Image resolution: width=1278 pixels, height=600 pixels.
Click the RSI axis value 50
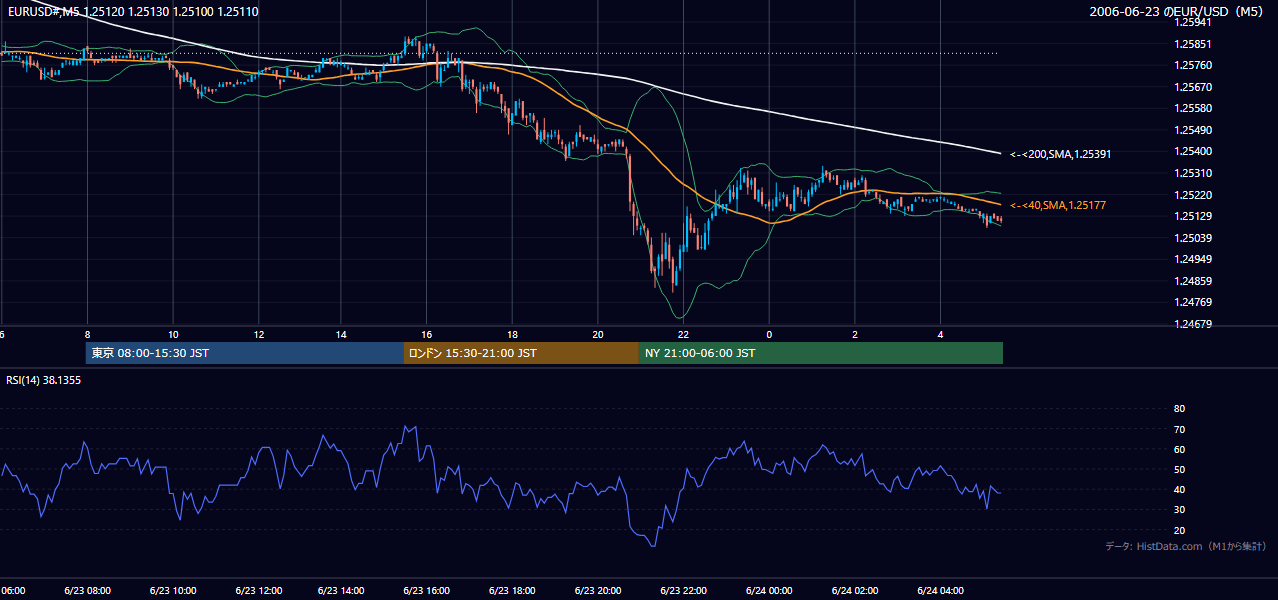click(x=1179, y=469)
